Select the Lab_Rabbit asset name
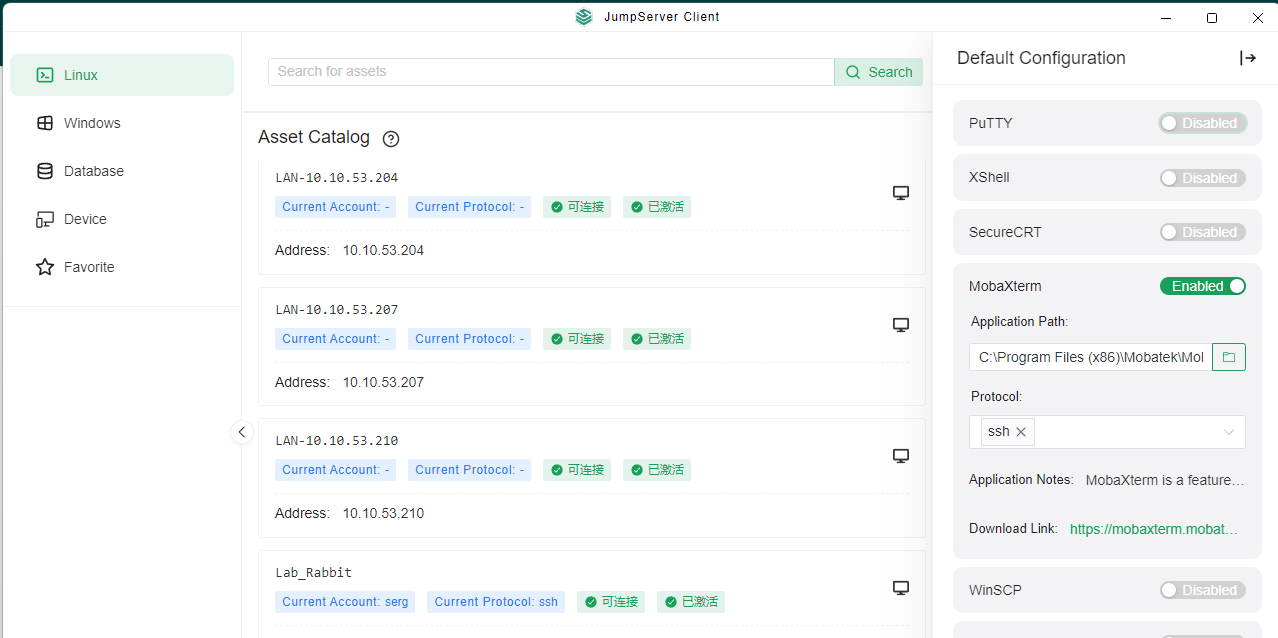This screenshot has height=638, width=1278. coord(314,573)
